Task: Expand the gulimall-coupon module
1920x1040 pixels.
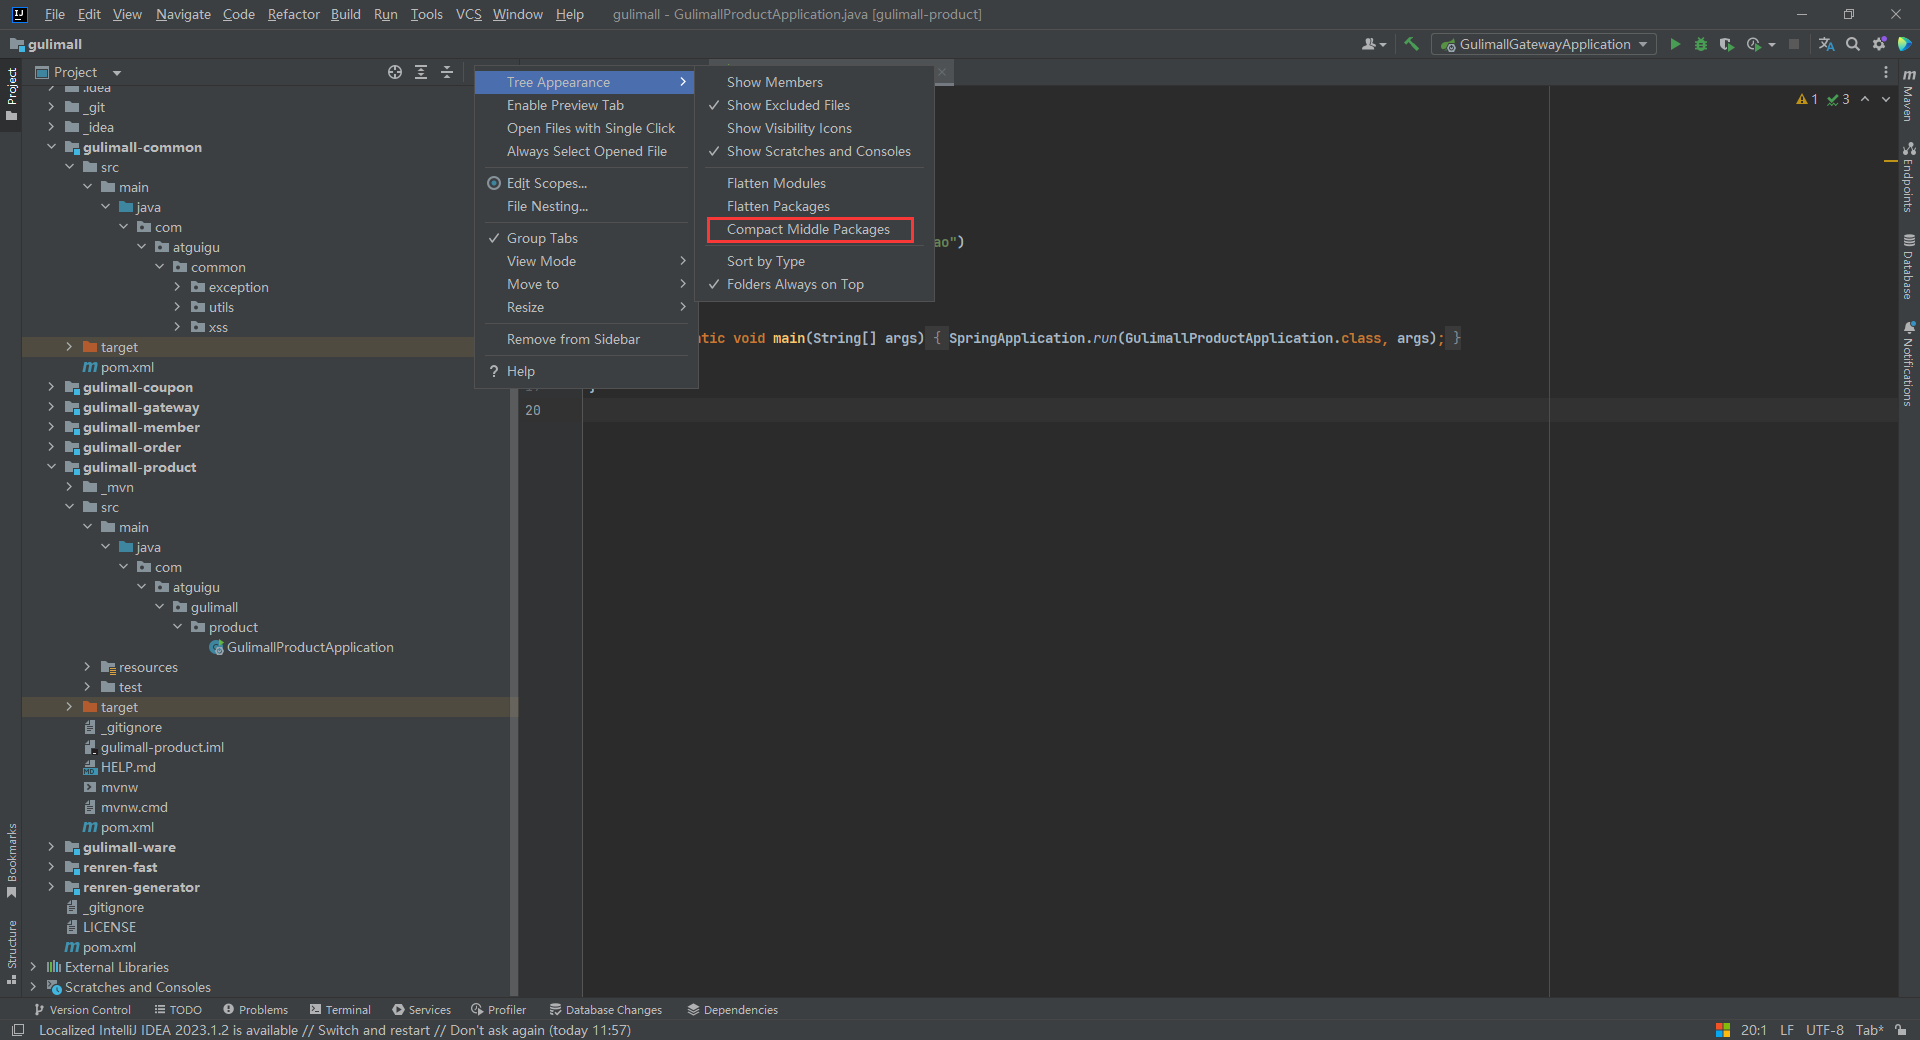Action: coord(51,387)
